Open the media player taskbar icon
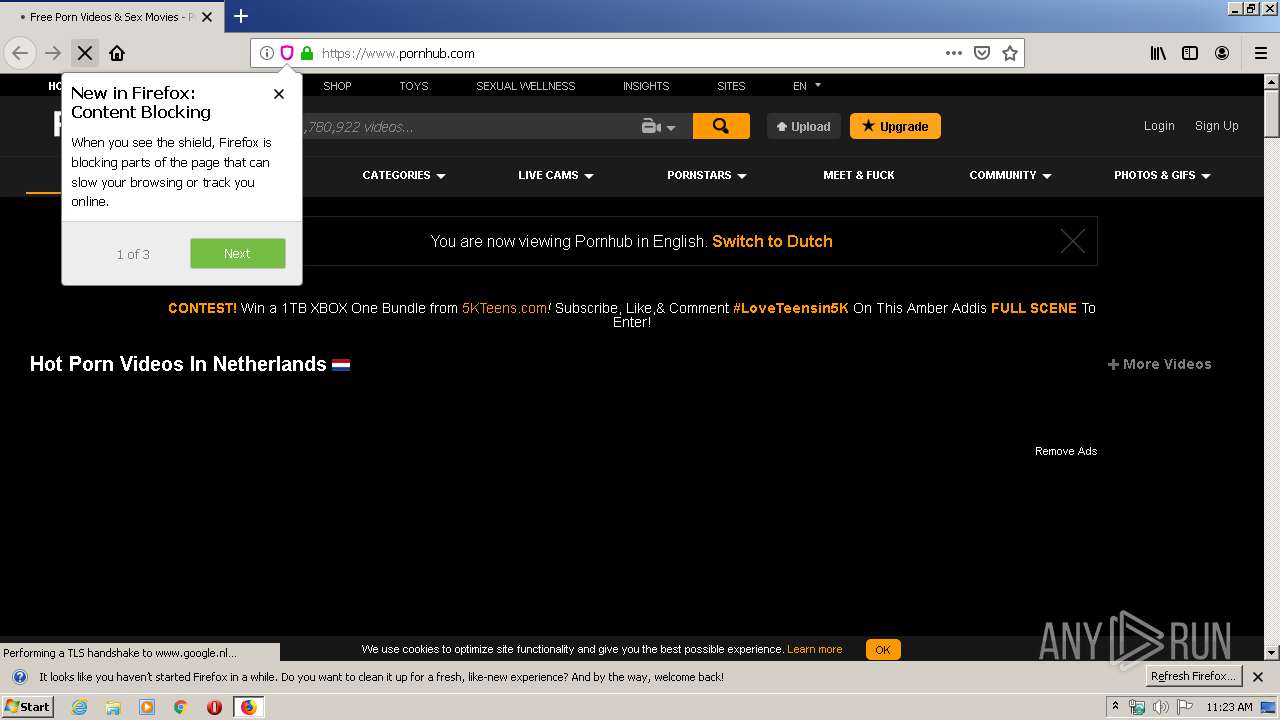The width and height of the screenshot is (1280, 720). [147, 707]
